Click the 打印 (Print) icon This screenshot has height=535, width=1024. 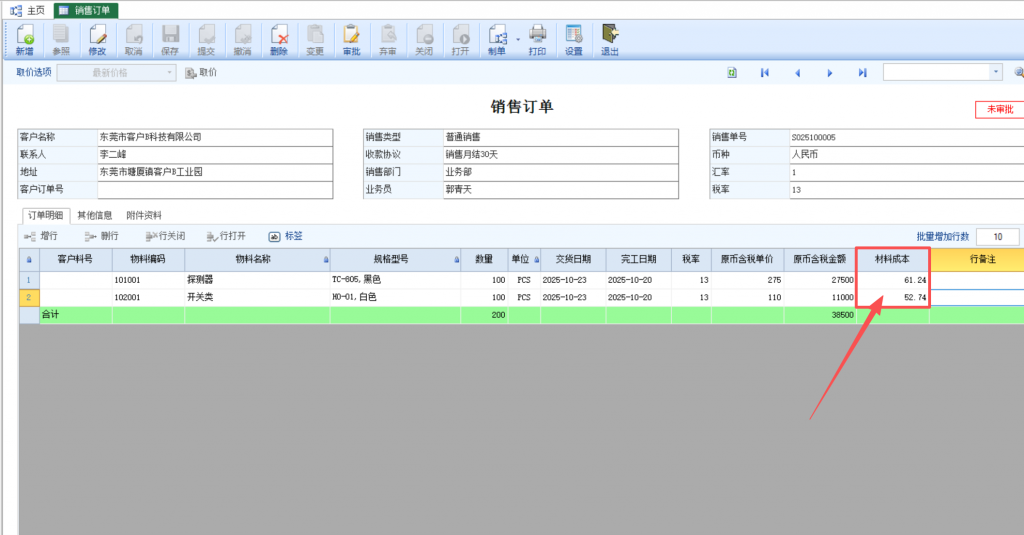pyautogui.click(x=537, y=39)
